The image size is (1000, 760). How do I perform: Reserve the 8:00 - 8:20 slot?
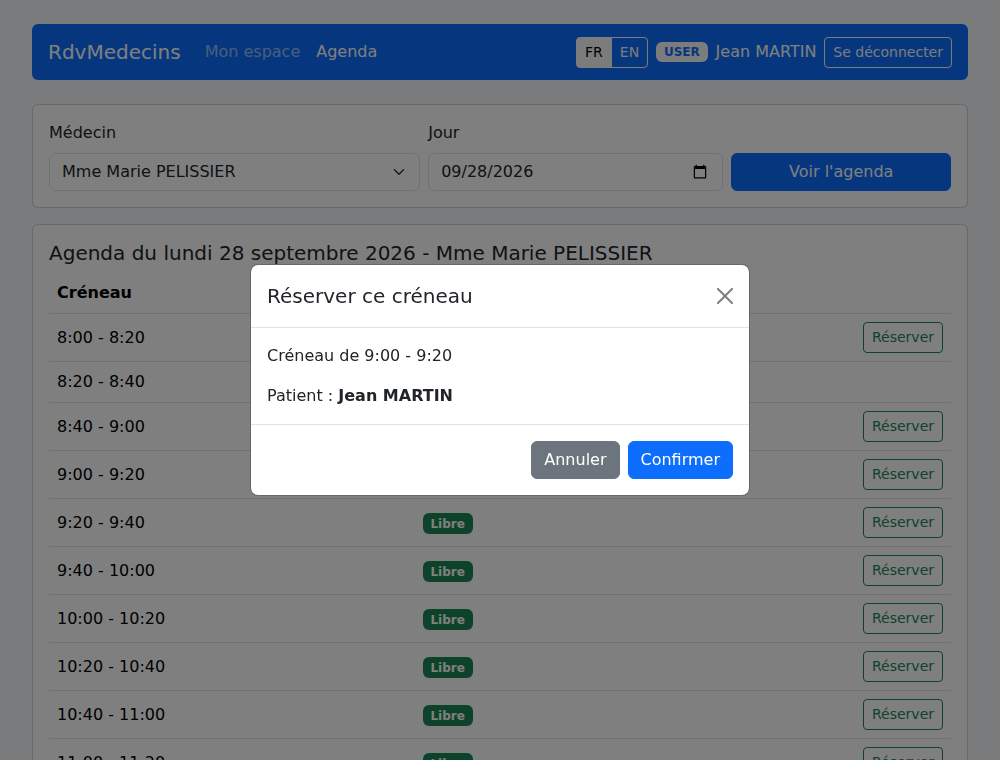coord(902,337)
